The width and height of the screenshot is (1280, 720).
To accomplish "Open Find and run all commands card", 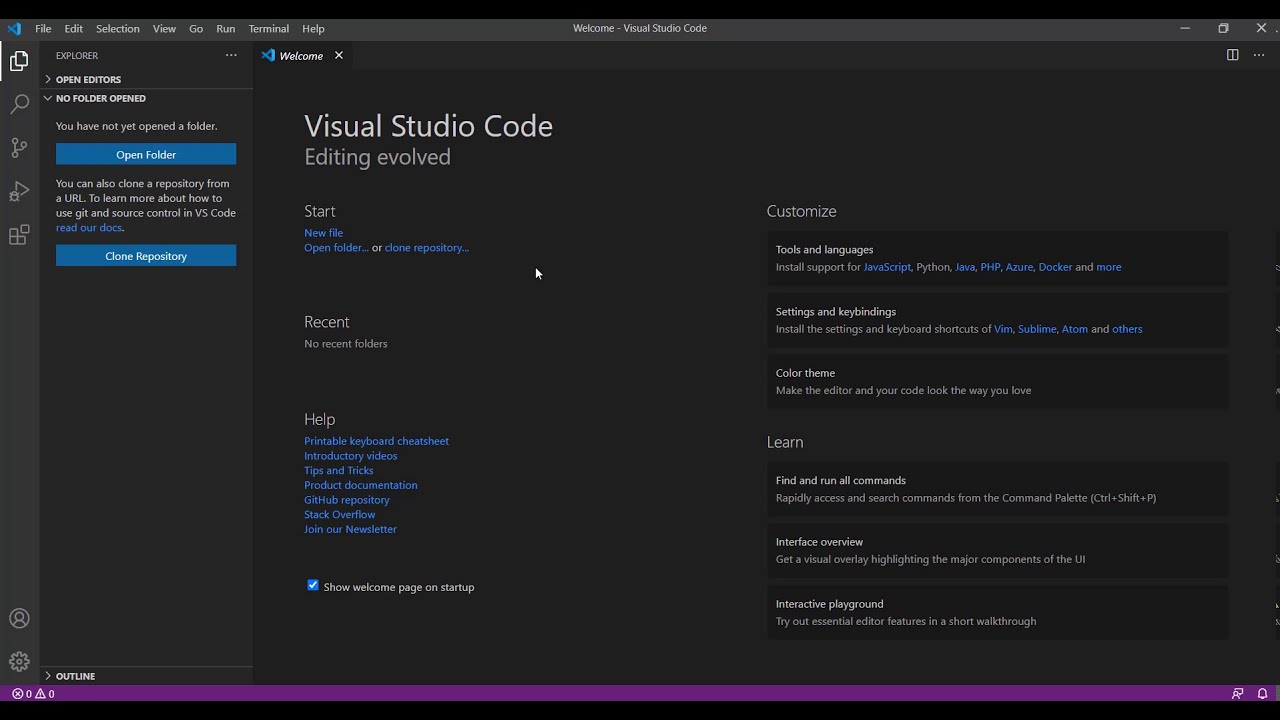I will (x=998, y=489).
